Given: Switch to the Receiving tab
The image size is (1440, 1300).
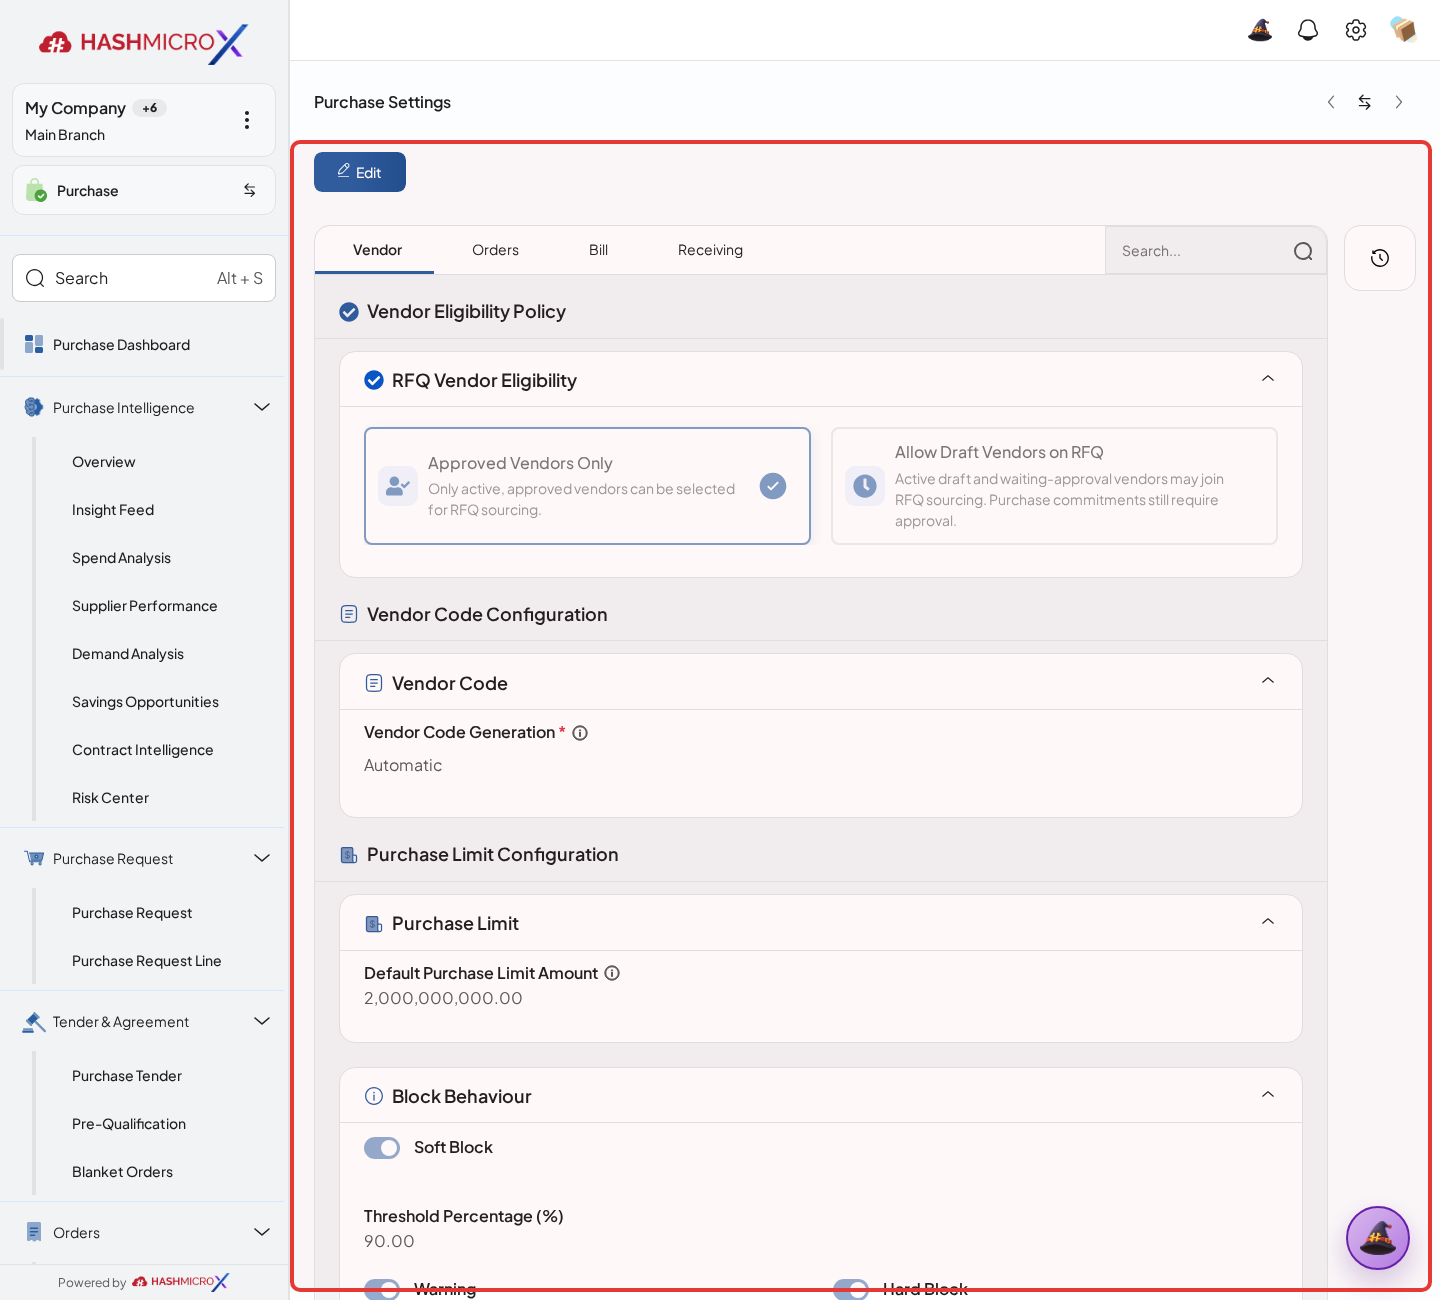Looking at the screenshot, I should 710,250.
